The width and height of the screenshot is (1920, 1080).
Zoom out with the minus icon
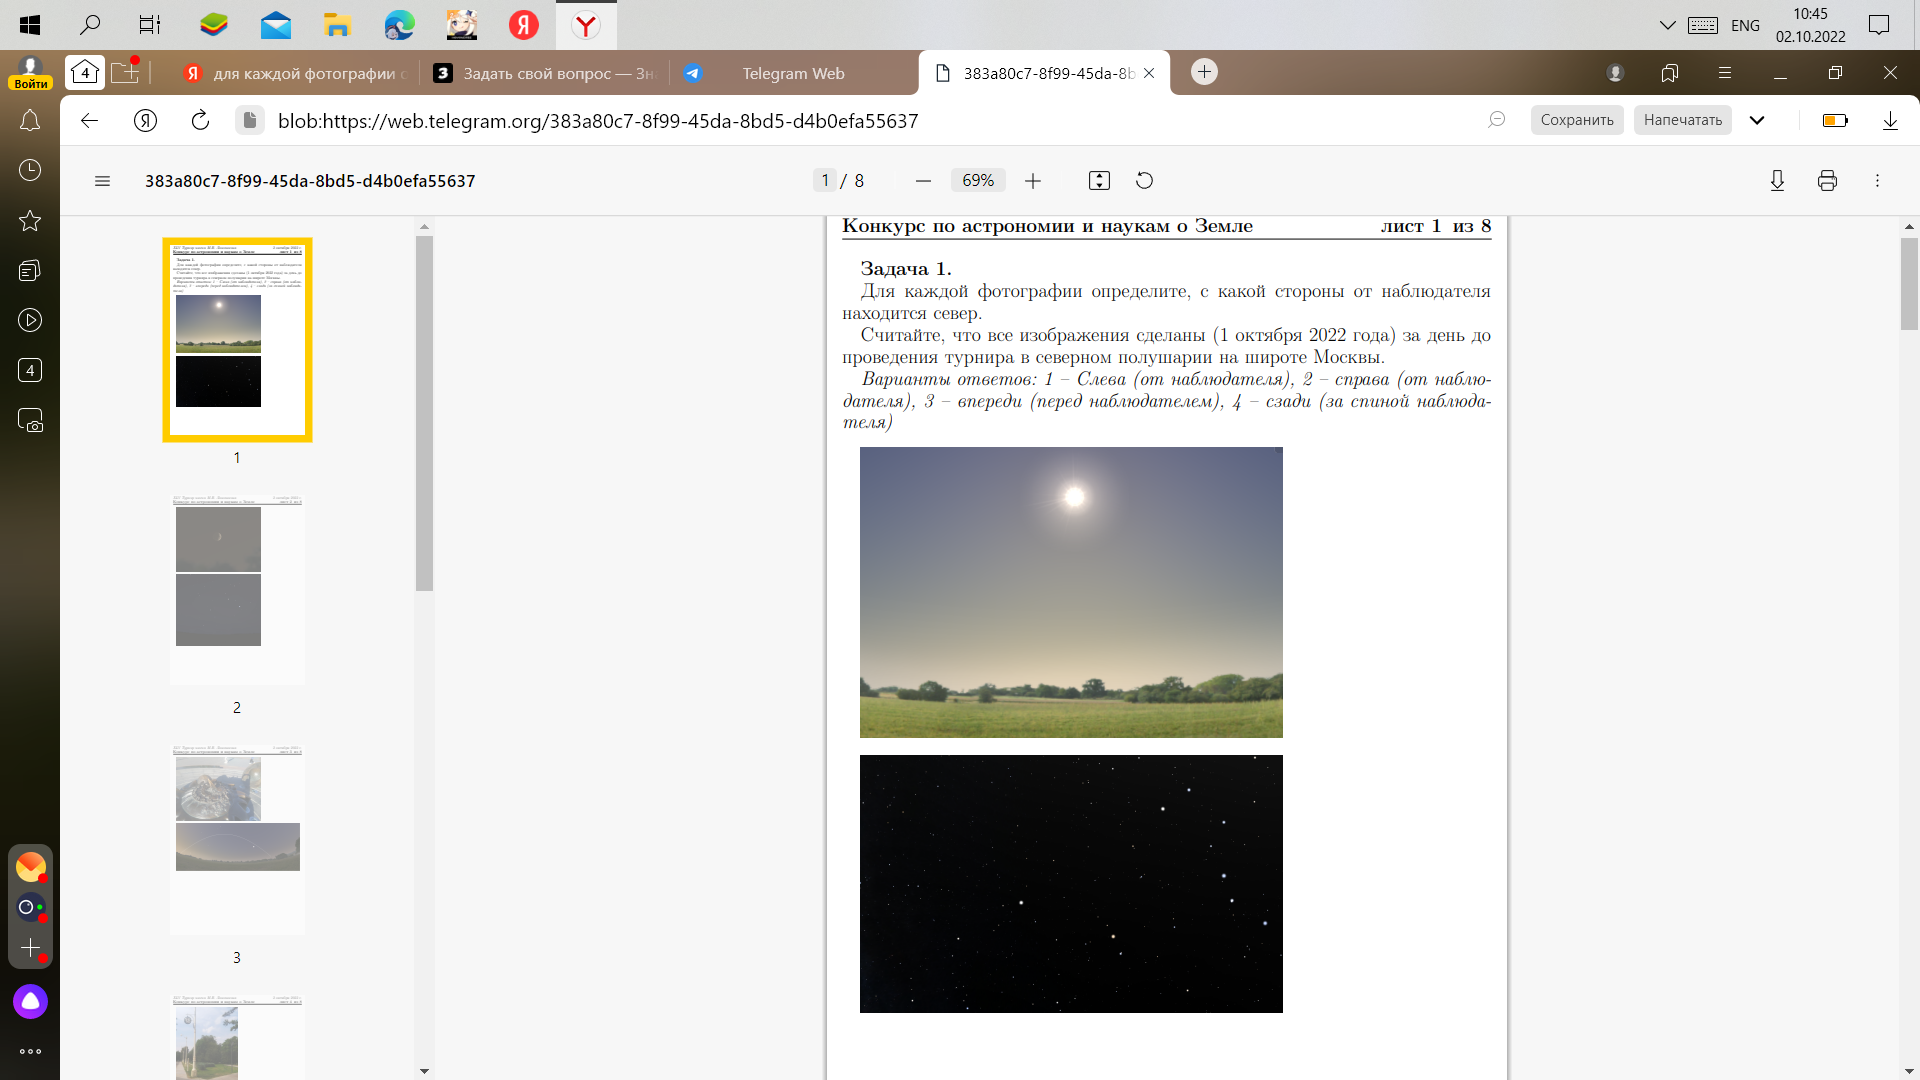923,181
